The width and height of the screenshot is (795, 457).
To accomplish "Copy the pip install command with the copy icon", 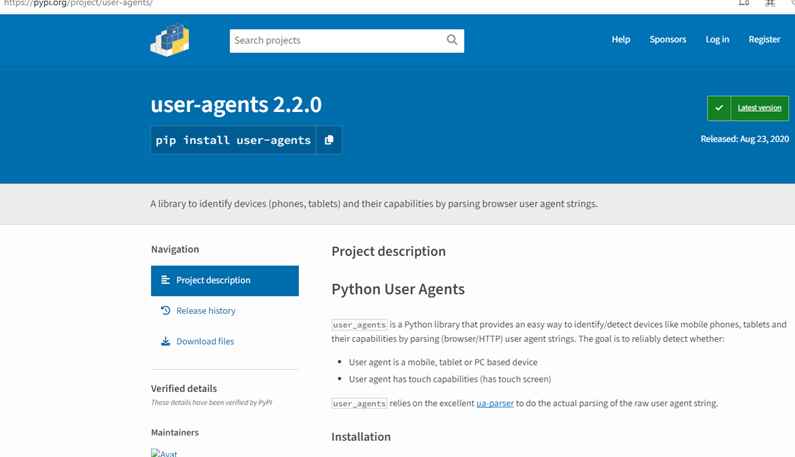I will point(329,140).
